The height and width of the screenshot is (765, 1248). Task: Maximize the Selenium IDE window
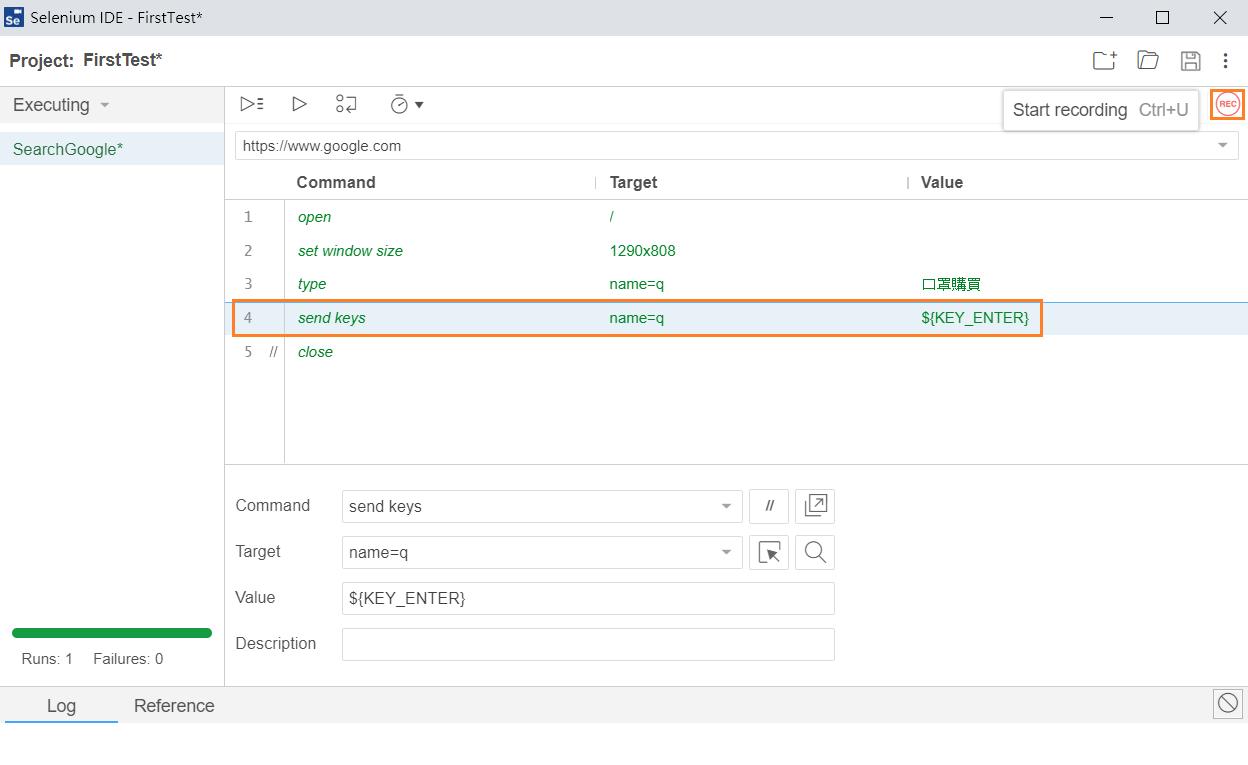pyautogui.click(x=1162, y=18)
